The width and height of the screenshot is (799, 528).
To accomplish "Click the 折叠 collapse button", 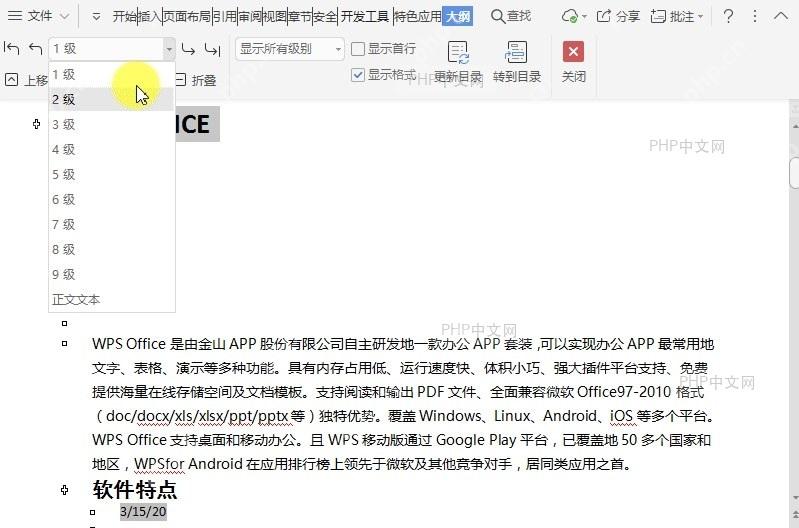I will click(196, 80).
